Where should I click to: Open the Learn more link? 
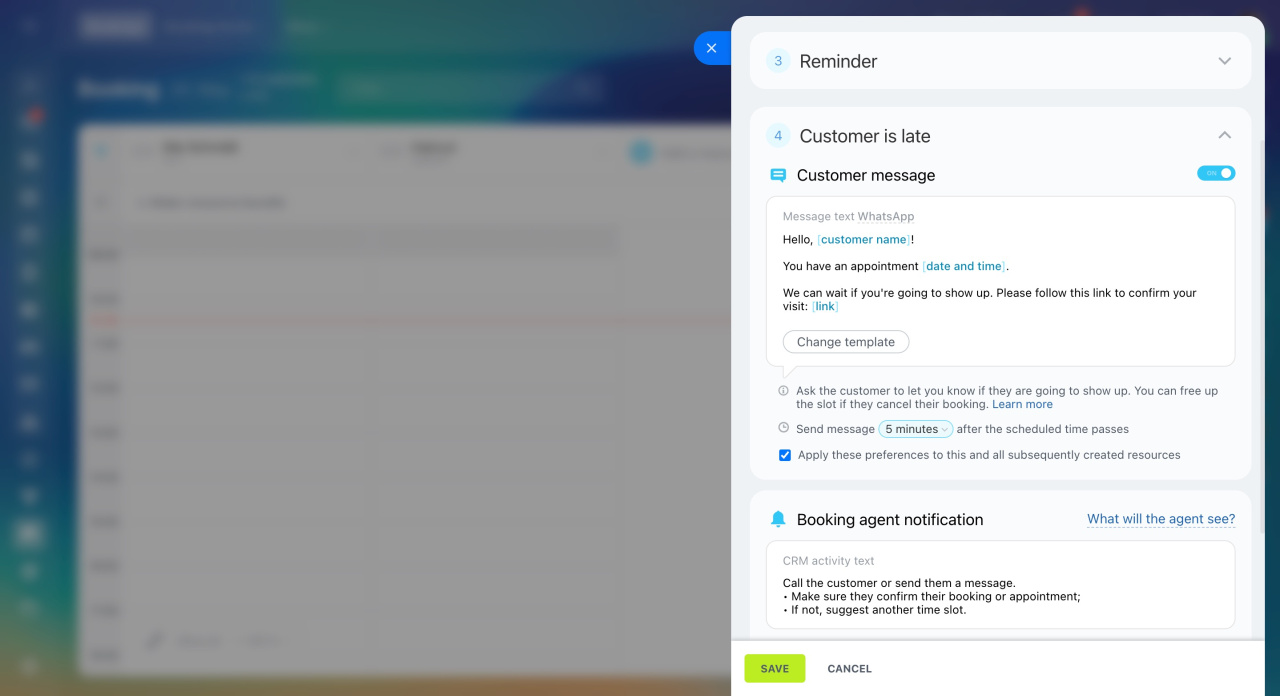click(1022, 404)
